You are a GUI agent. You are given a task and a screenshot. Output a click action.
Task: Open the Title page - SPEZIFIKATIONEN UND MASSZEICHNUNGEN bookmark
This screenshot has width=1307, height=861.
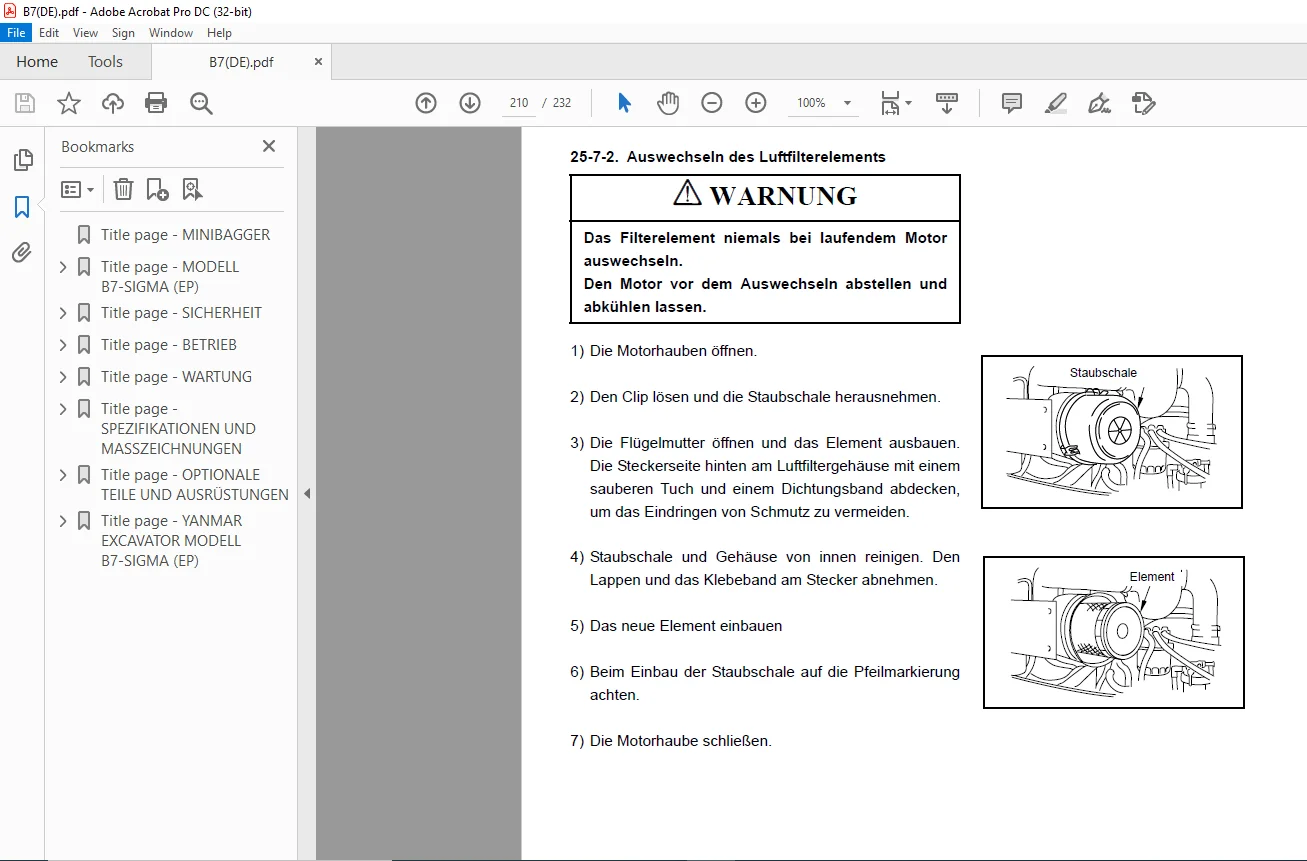[x=178, y=429]
